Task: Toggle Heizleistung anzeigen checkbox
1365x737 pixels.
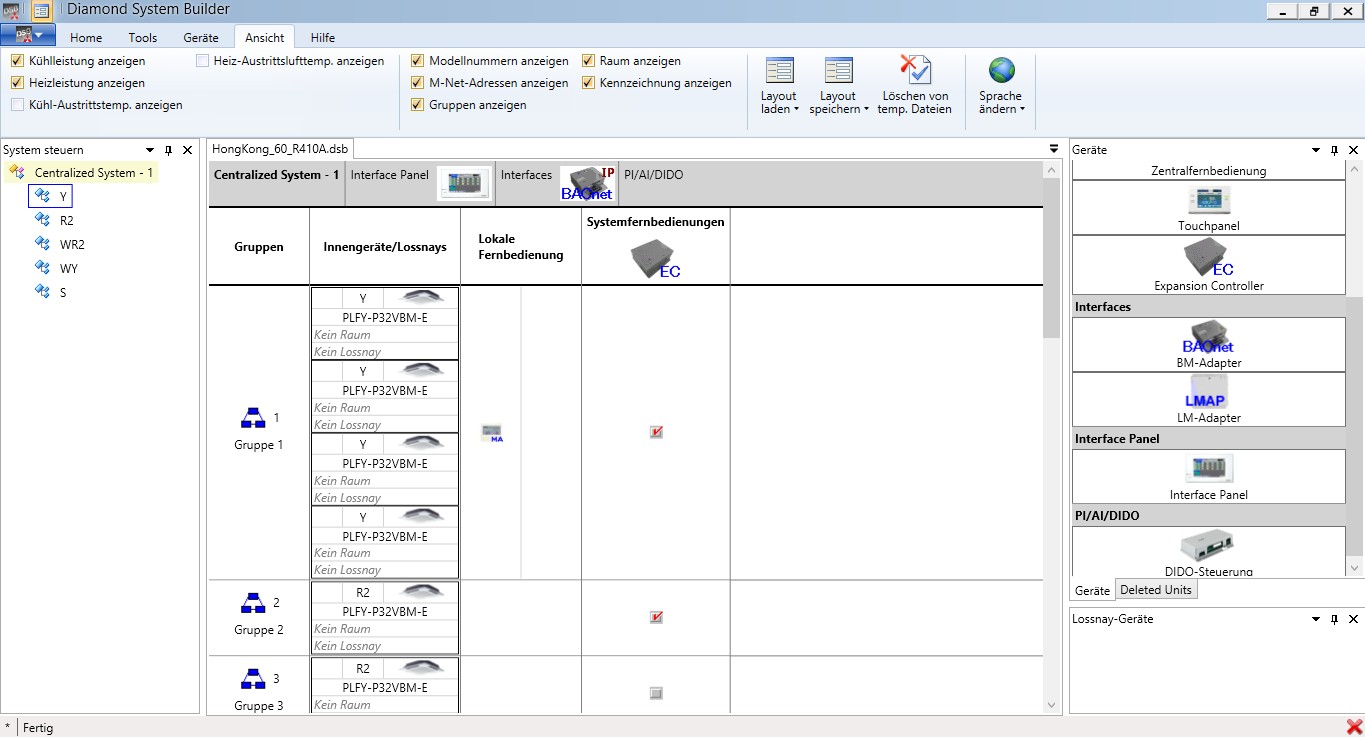Action: coord(17,83)
